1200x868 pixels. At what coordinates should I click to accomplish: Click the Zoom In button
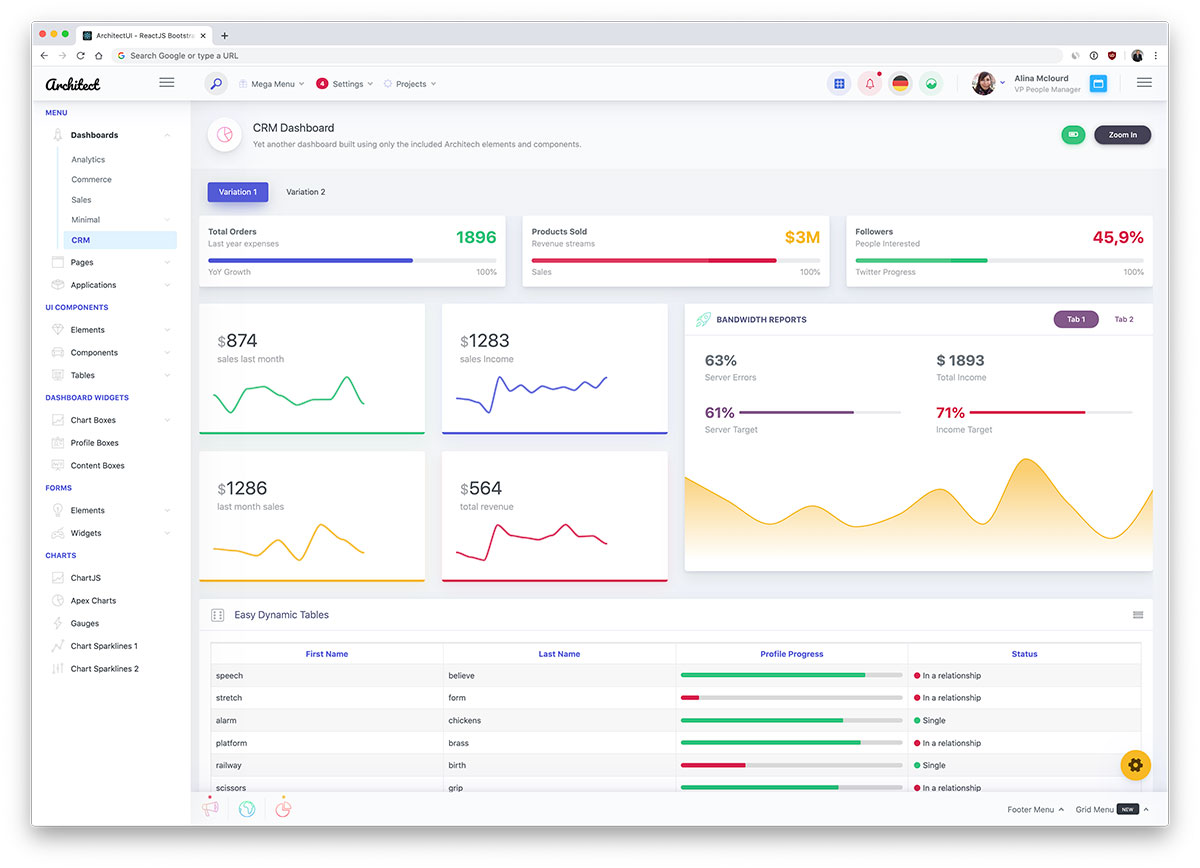pyautogui.click(x=1122, y=134)
